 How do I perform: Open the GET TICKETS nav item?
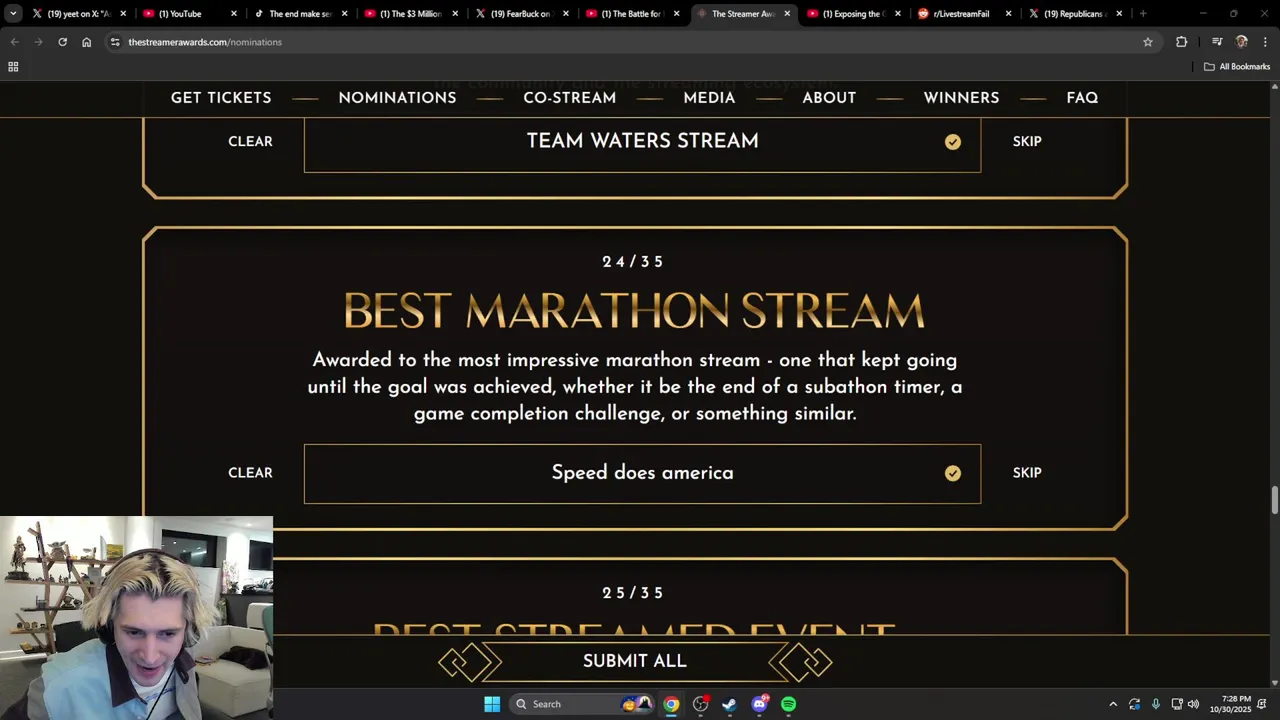221,98
